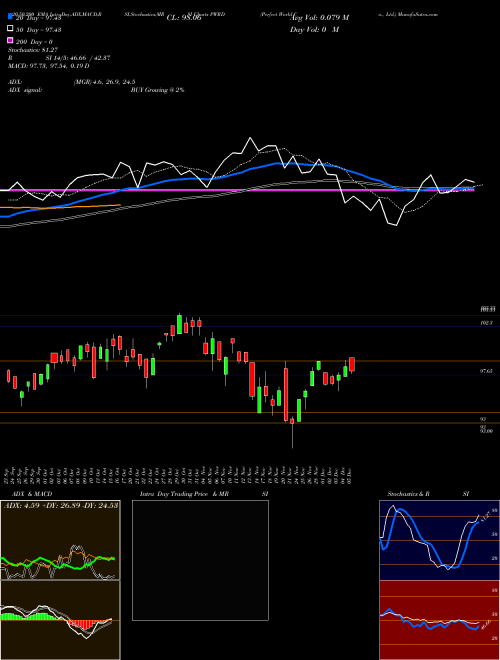
Task: Click the white 50 Day legend swatch
Action: (x=10, y=29)
